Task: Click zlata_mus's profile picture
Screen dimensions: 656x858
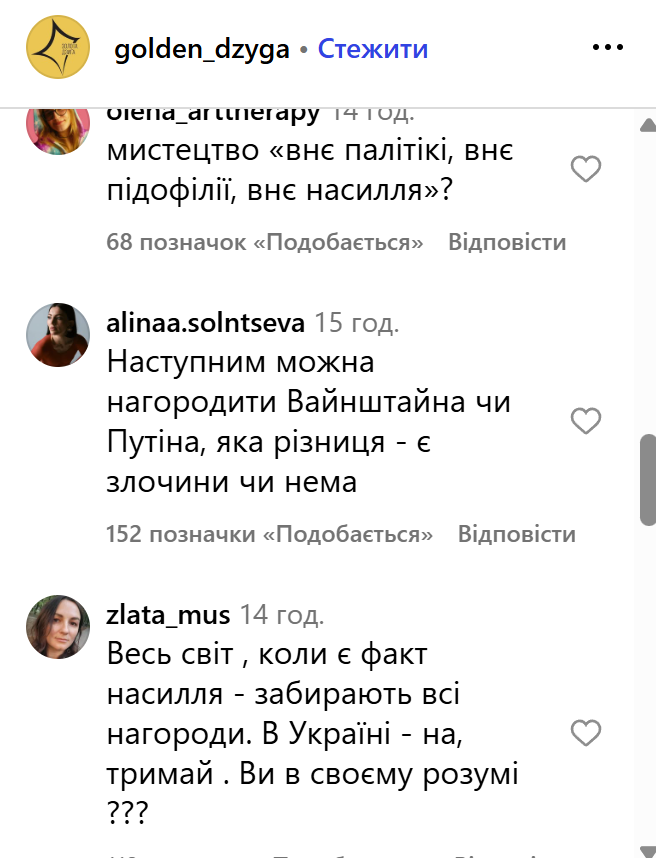Action: (x=58, y=627)
